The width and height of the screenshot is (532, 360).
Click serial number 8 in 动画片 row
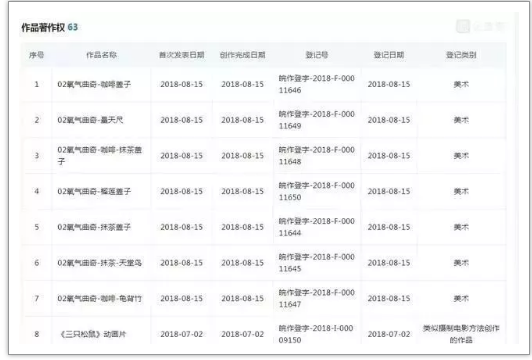coord(37,334)
